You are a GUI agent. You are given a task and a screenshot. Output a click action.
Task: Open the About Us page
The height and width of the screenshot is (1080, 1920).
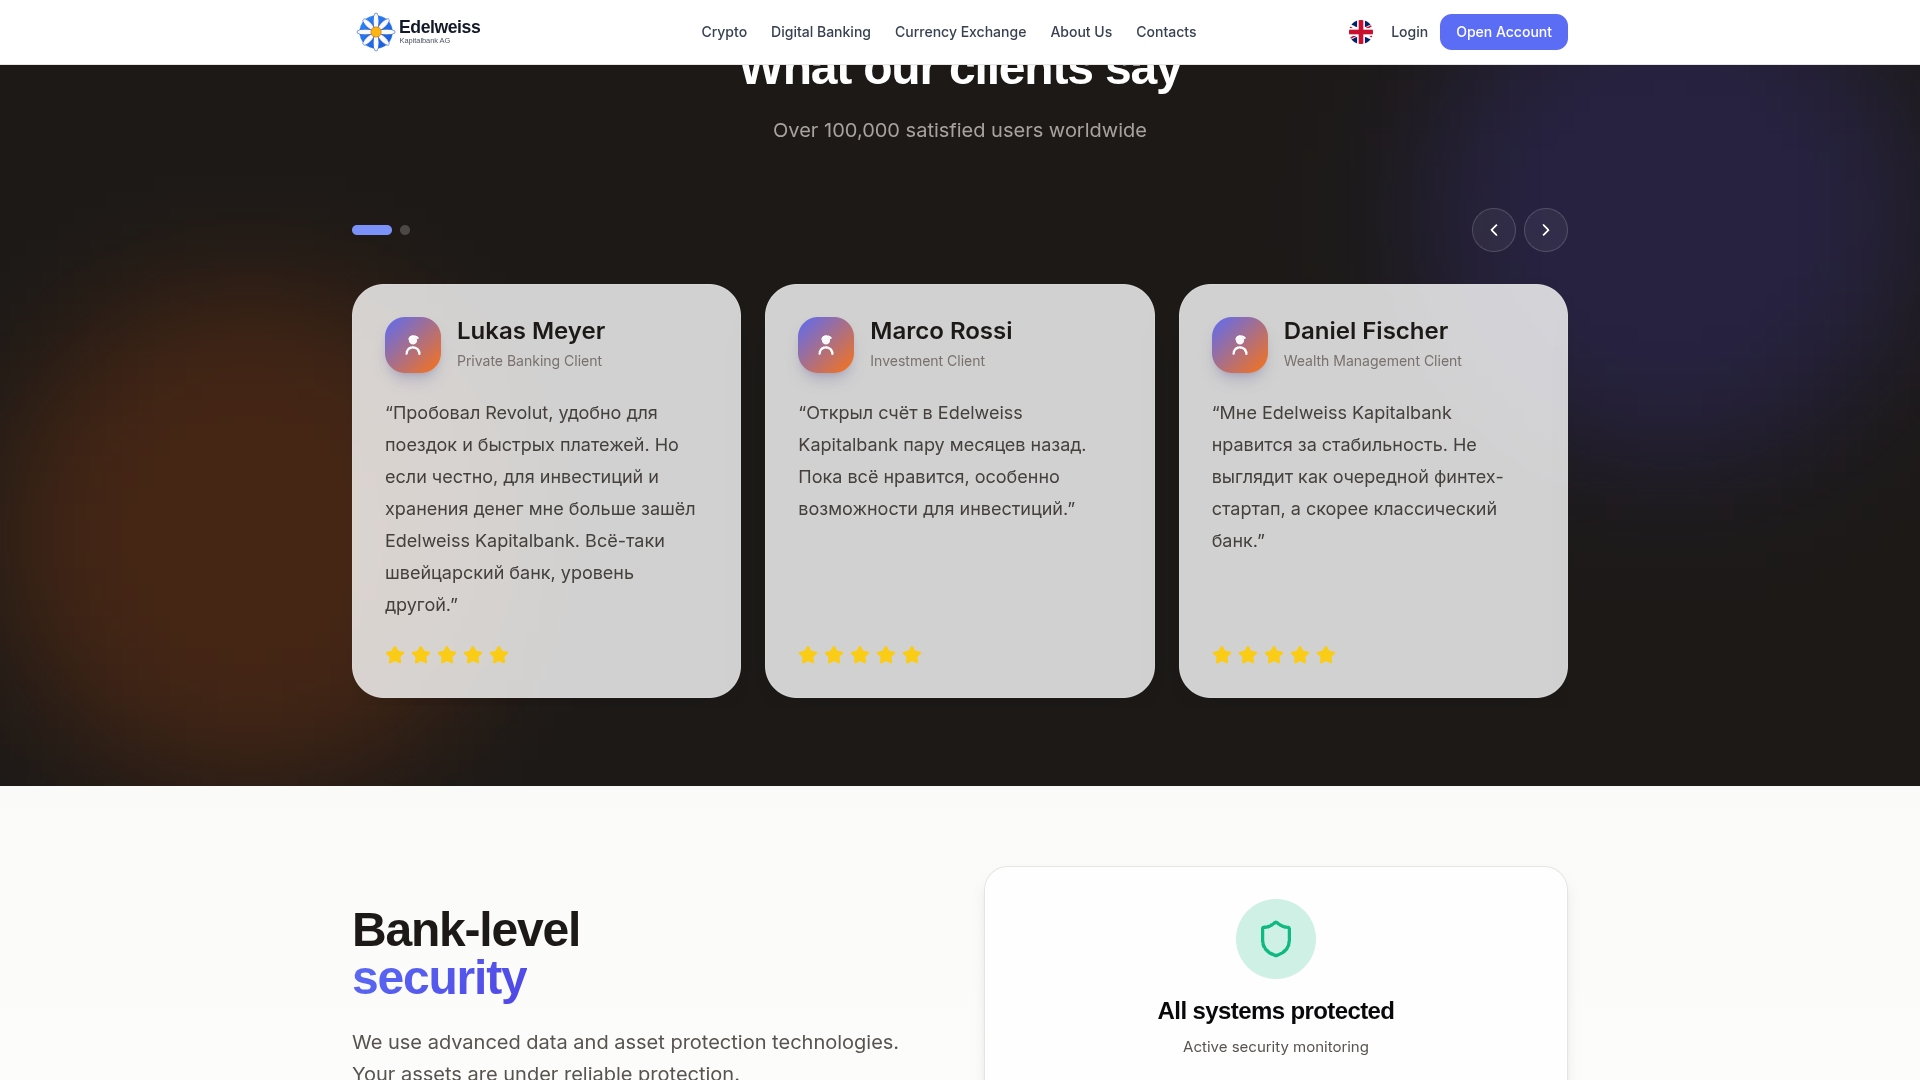pyautogui.click(x=1081, y=32)
